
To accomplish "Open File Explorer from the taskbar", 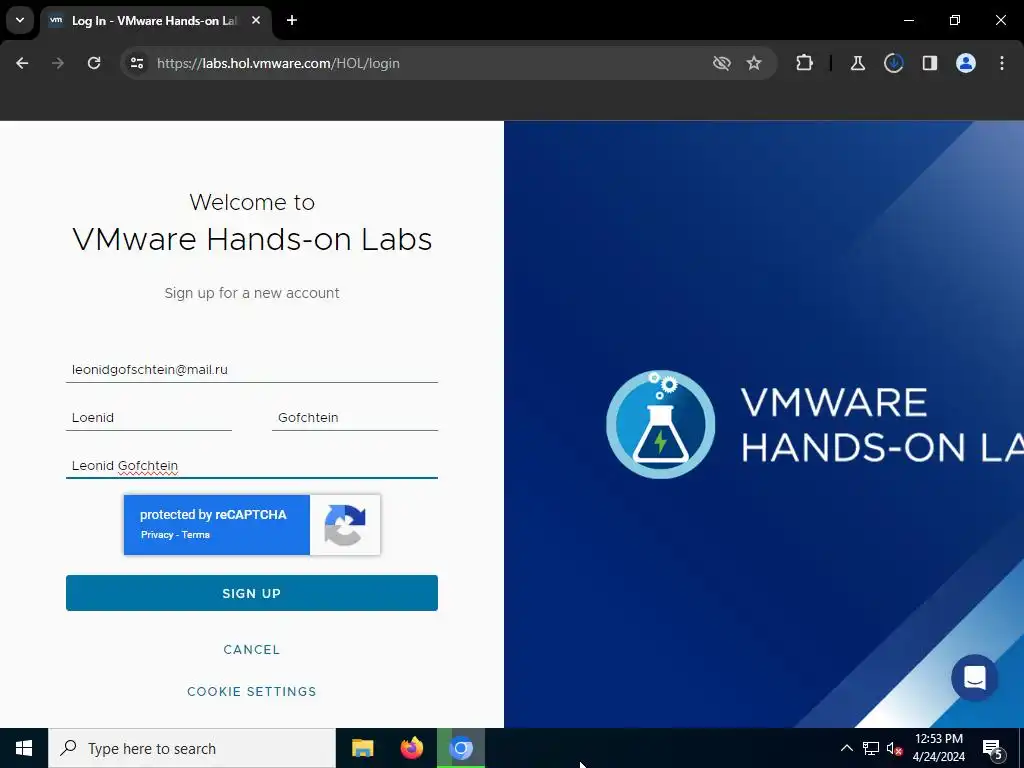I will (x=362, y=748).
